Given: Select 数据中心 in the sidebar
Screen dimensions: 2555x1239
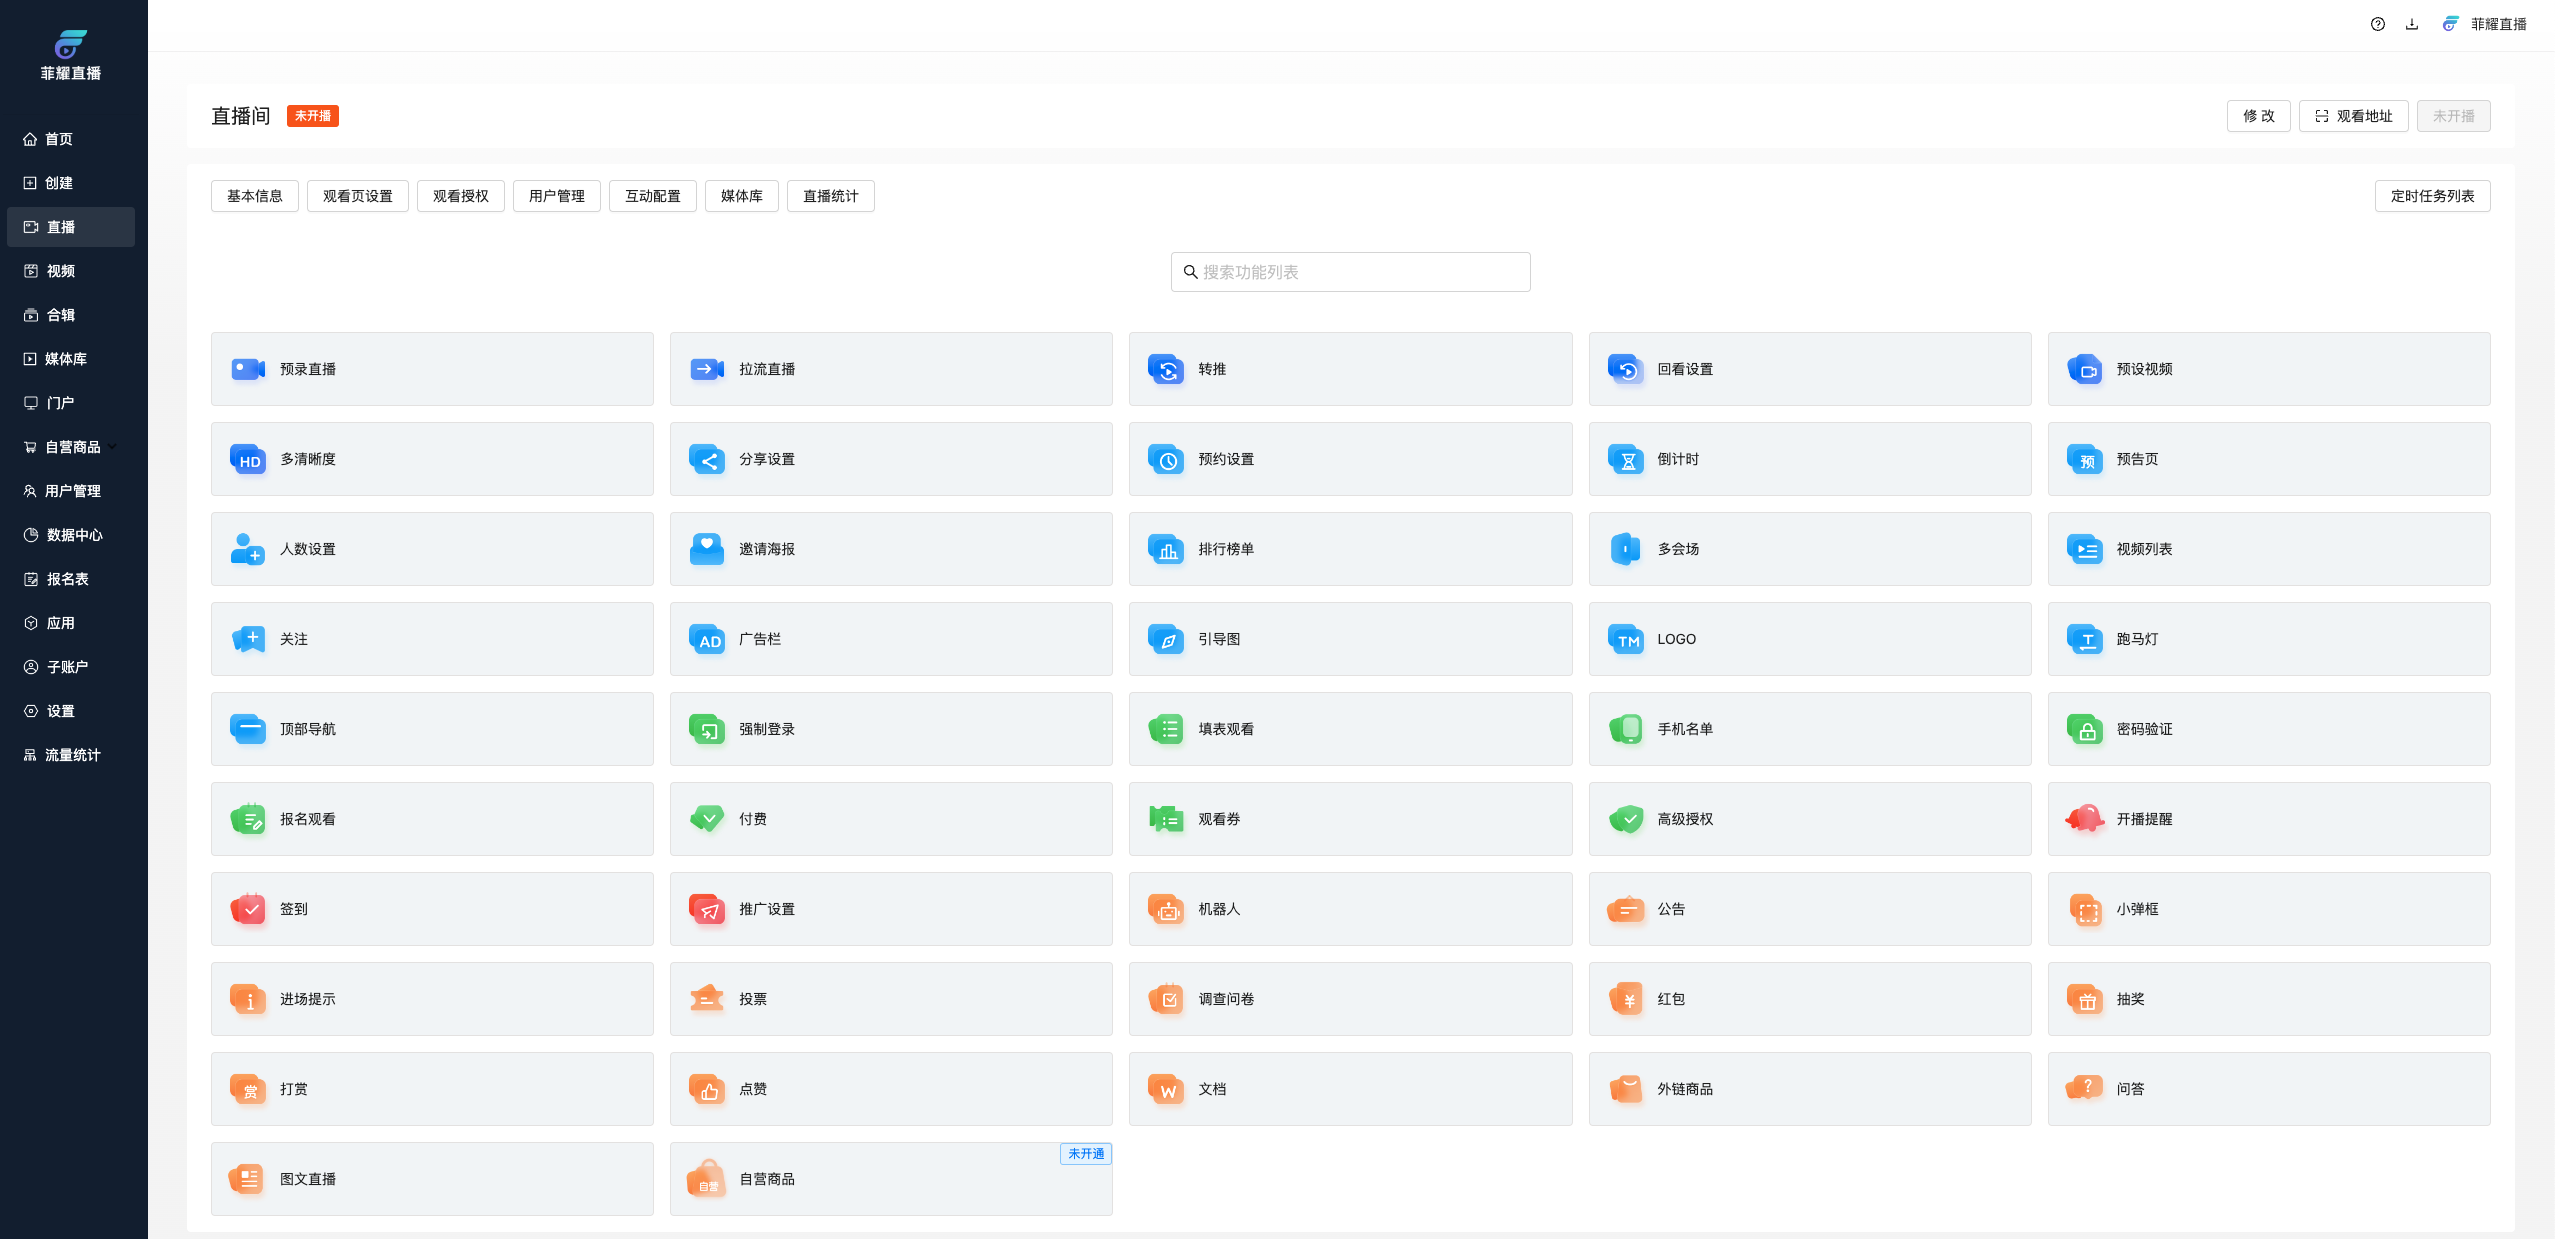Looking at the screenshot, I should [74, 535].
